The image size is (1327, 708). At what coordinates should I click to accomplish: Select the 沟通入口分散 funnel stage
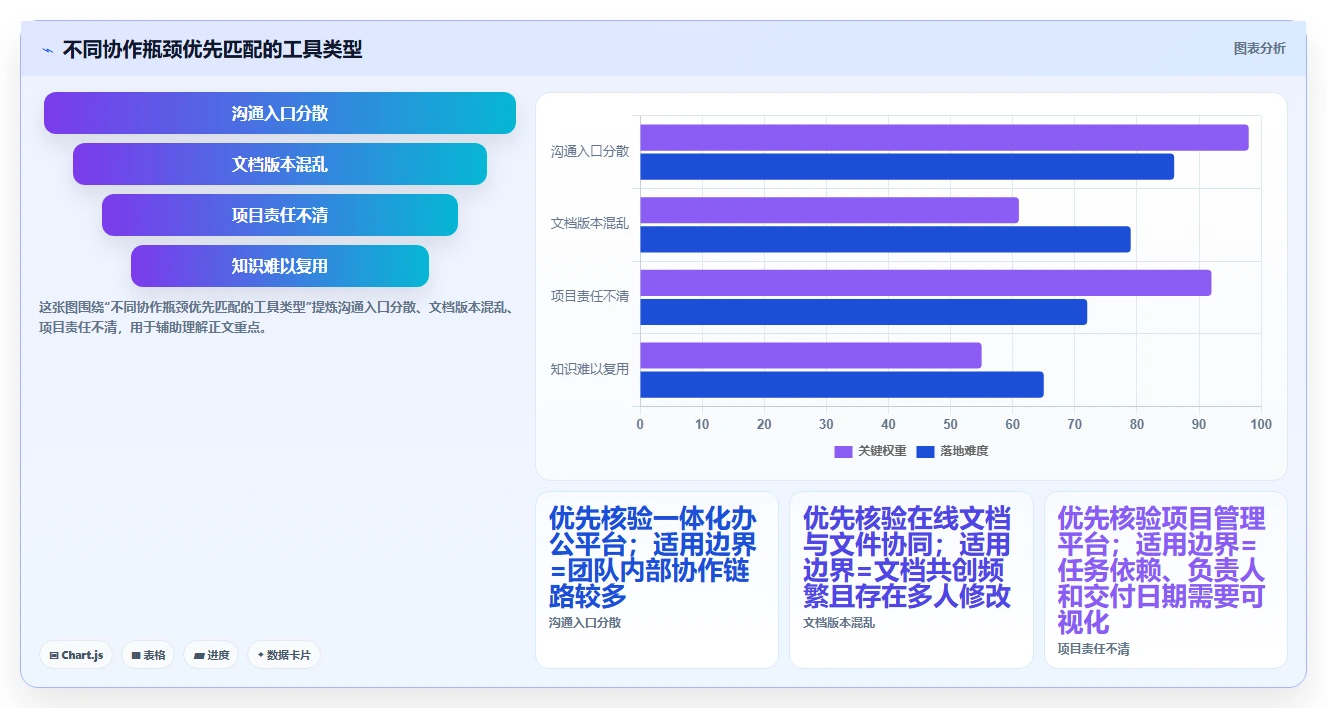click(x=280, y=113)
